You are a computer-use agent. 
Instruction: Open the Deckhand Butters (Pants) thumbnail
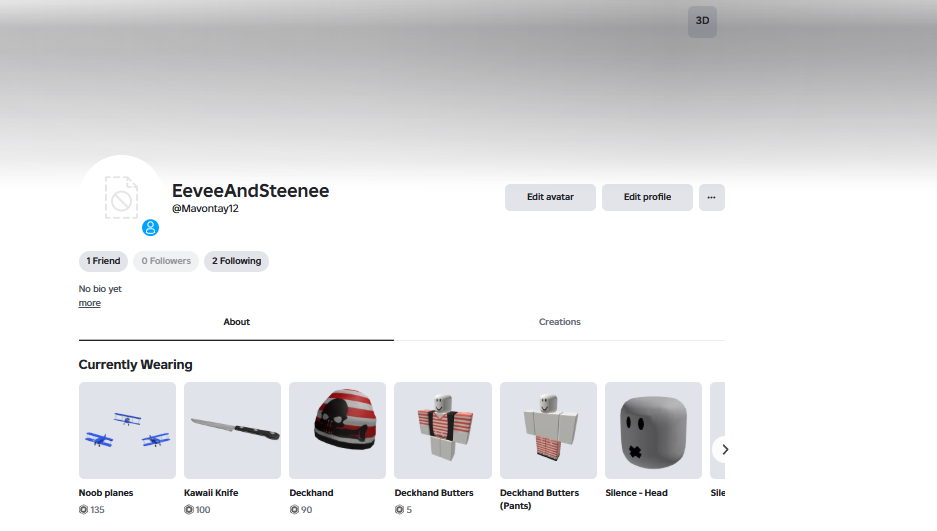549,431
